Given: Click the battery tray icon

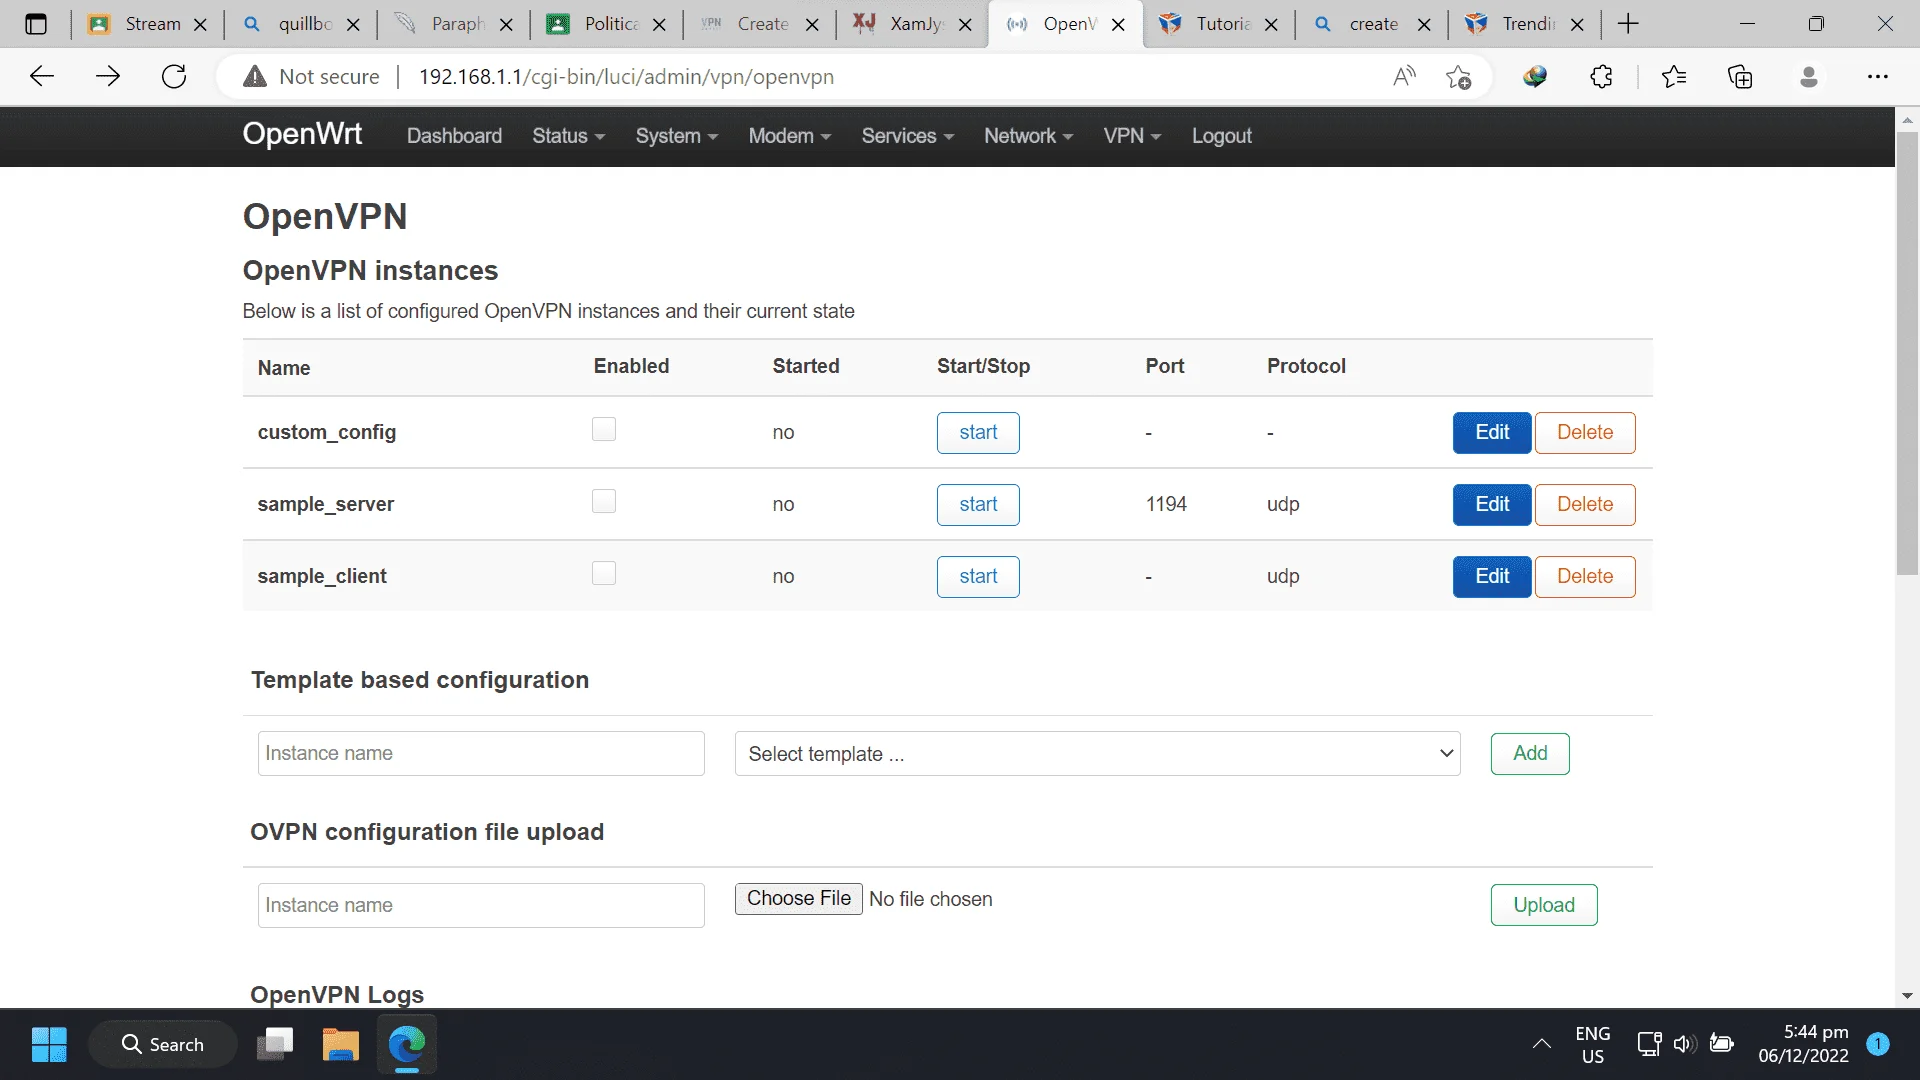Looking at the screenshot, I should pos(1721,1044).
